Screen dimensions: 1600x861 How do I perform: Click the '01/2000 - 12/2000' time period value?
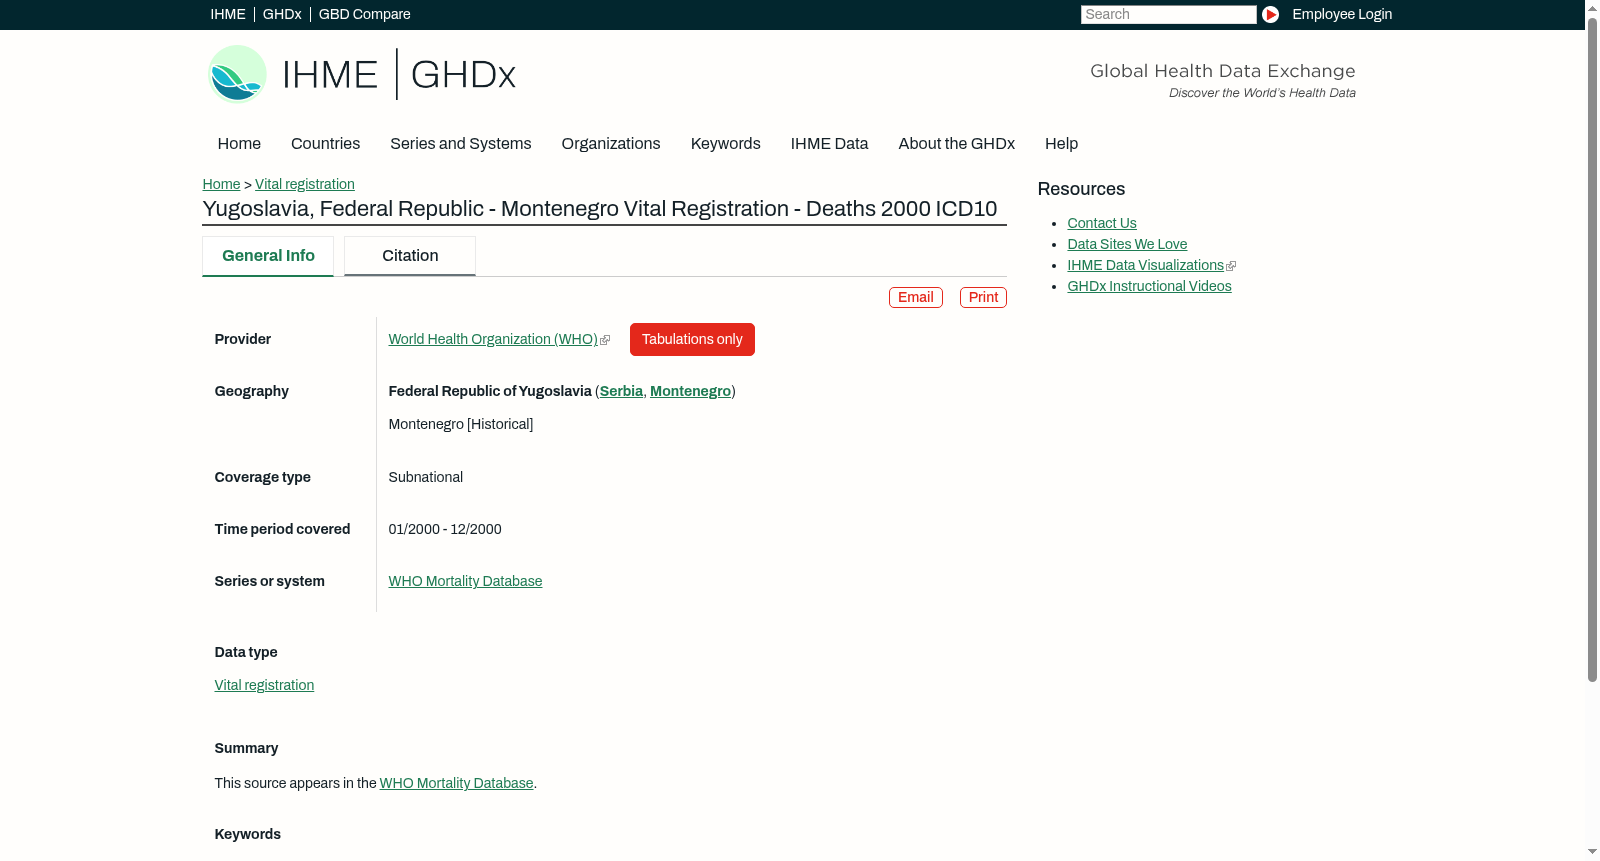pos(445,529)
